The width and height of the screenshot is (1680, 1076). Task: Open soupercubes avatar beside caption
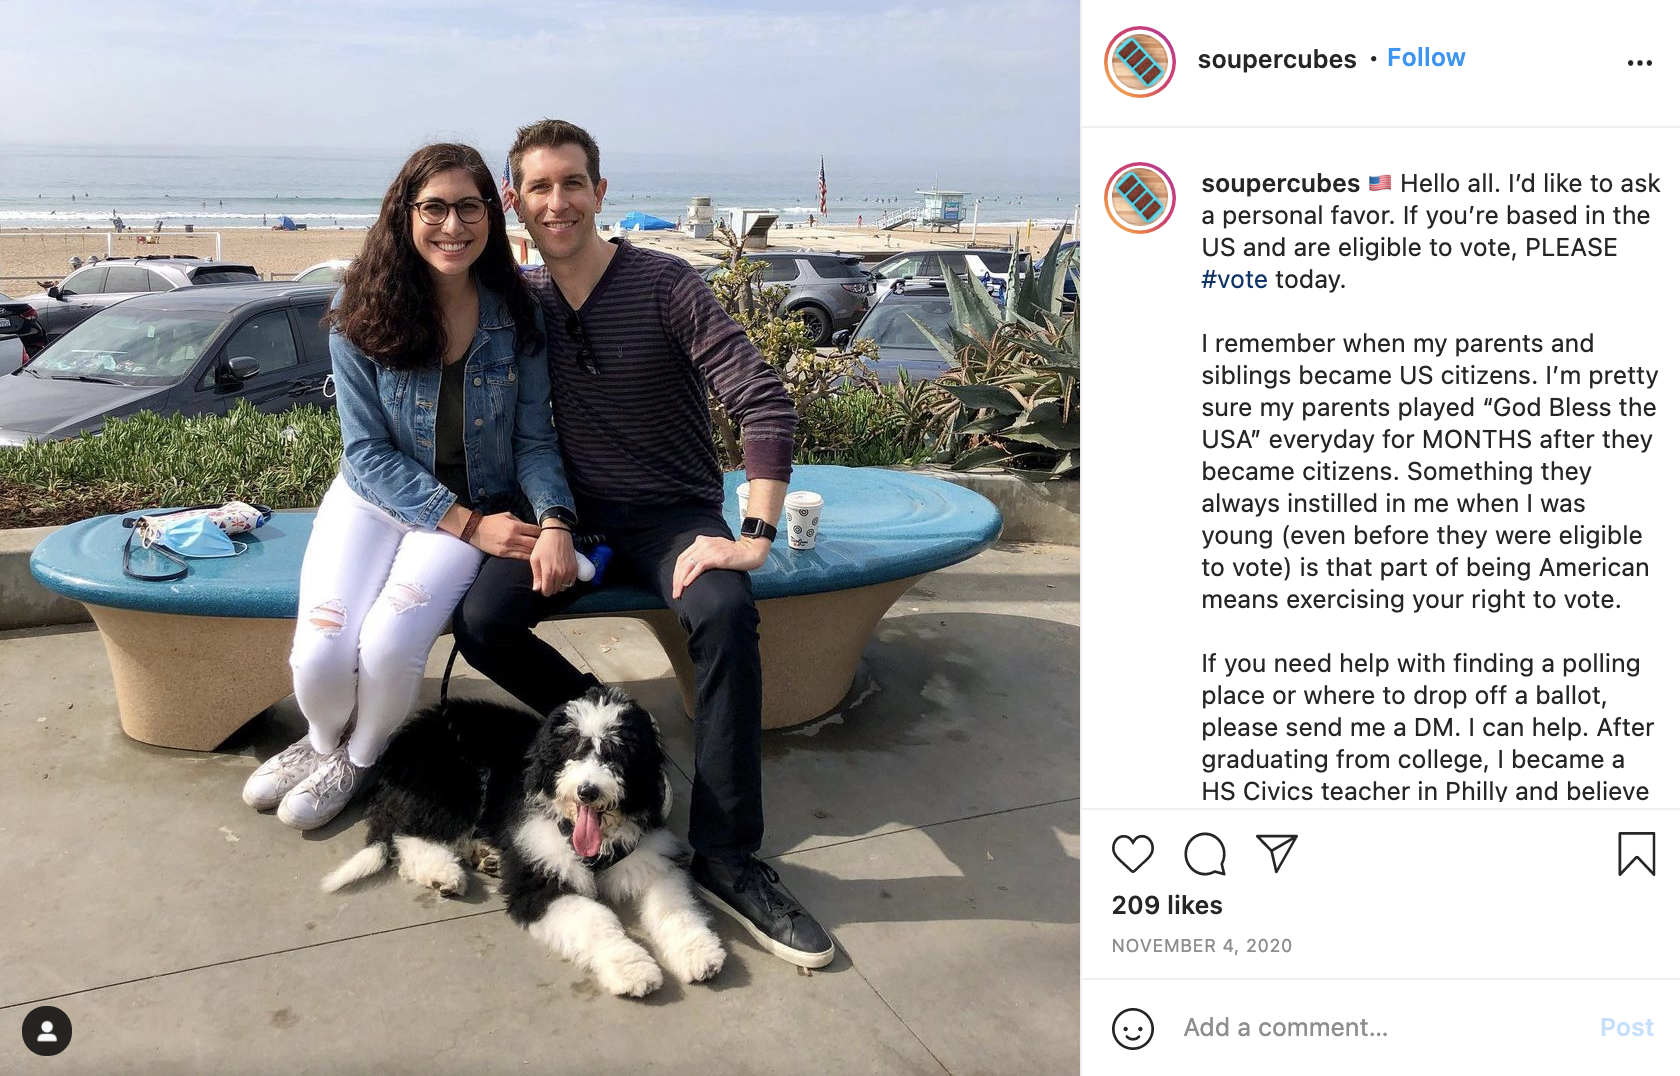click(x=1140, y=198)
